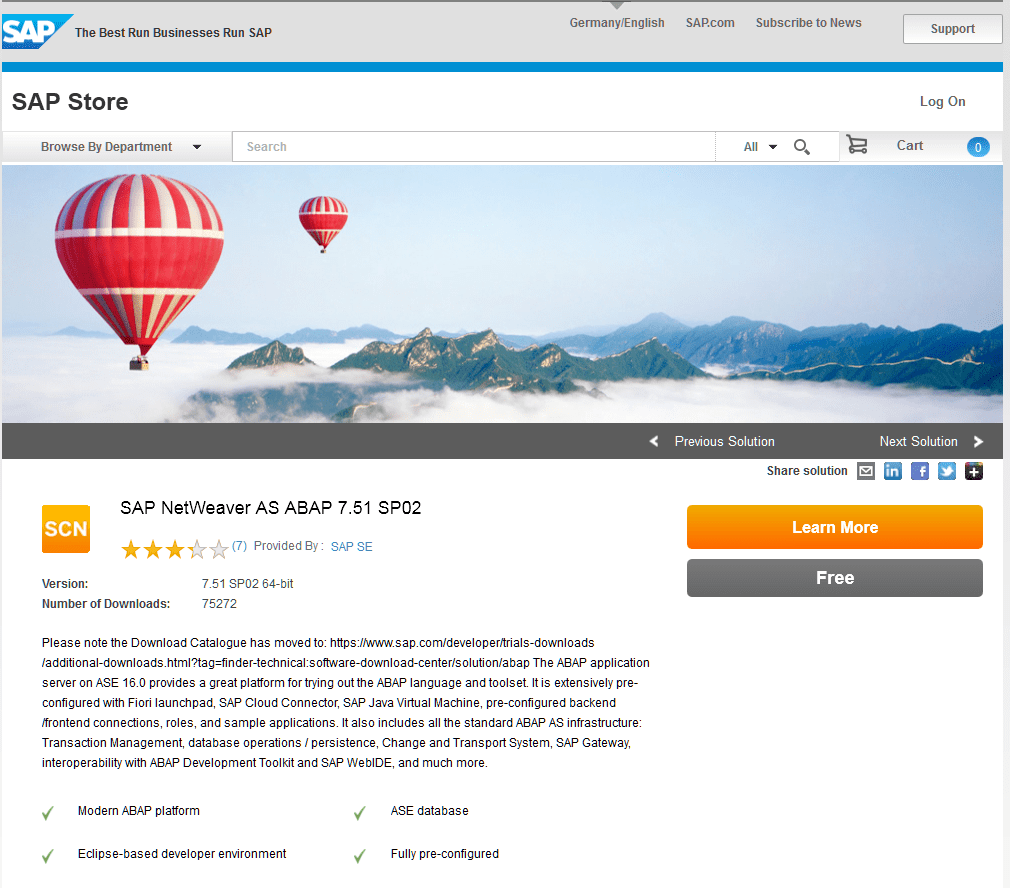Open more sharing options plus icon
Viewport: 1010px width, 888px height.
point(974,471)
